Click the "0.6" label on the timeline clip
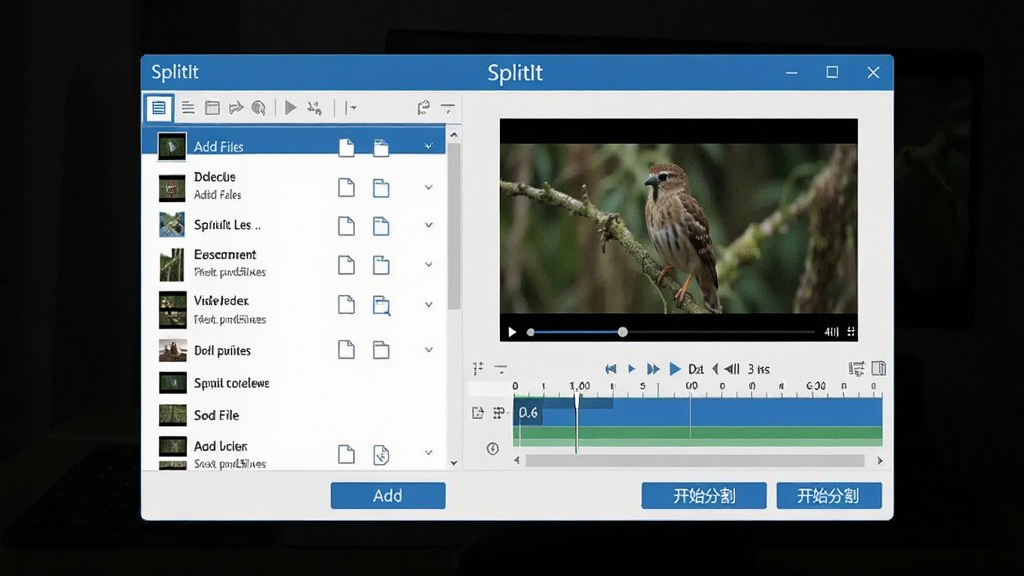Viewport: 1024px width, 576px height. click(x=528, y=413)
